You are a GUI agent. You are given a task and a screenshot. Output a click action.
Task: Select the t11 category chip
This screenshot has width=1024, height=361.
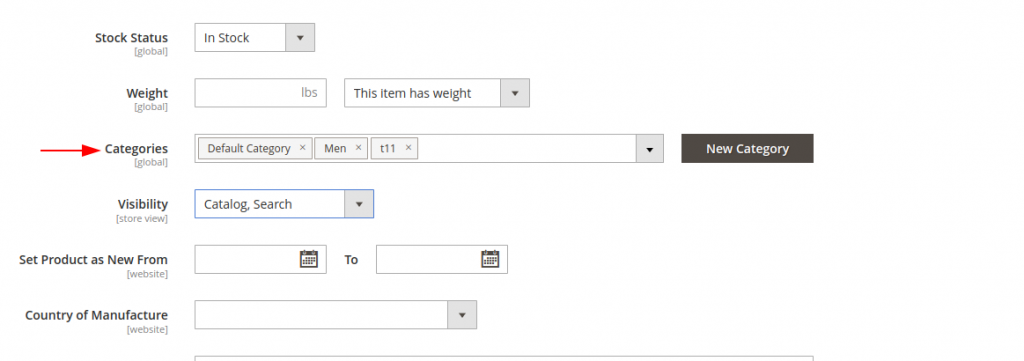[x=388, y=148]
